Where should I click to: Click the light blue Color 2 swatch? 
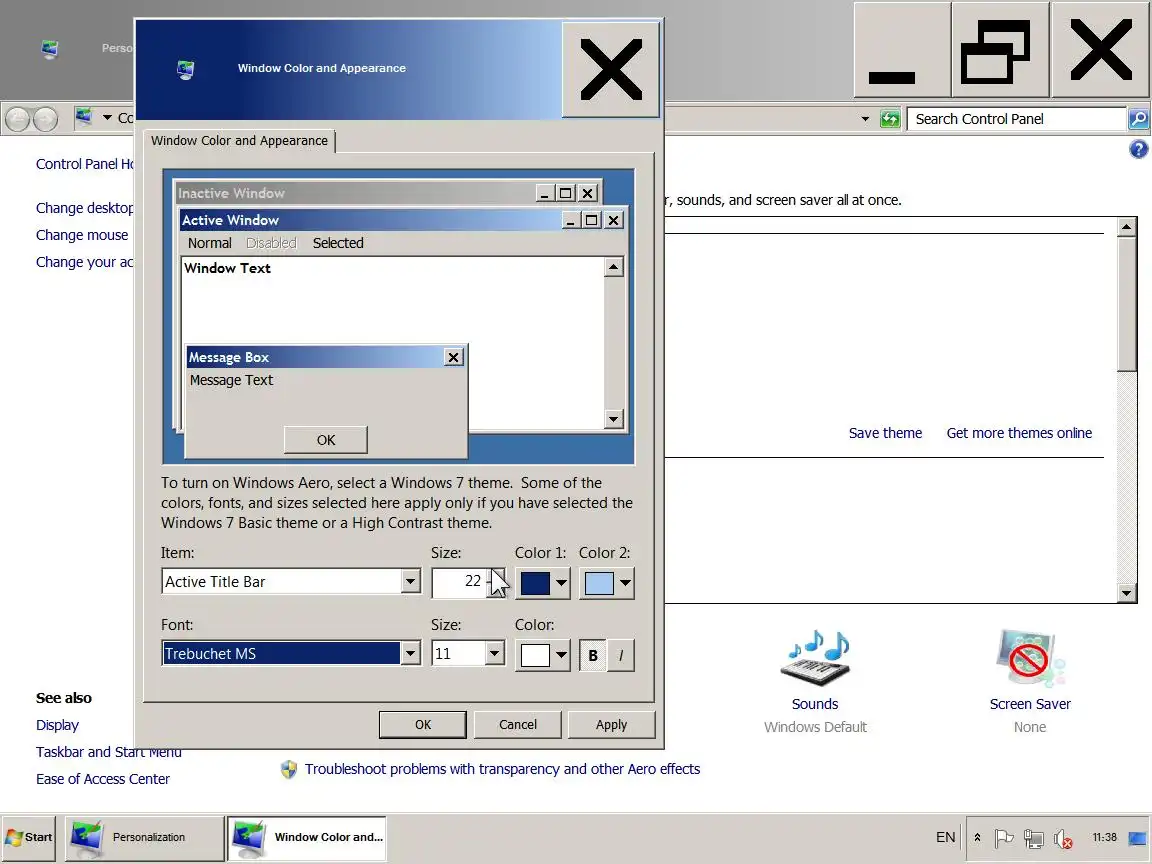[x=599, y=583]
